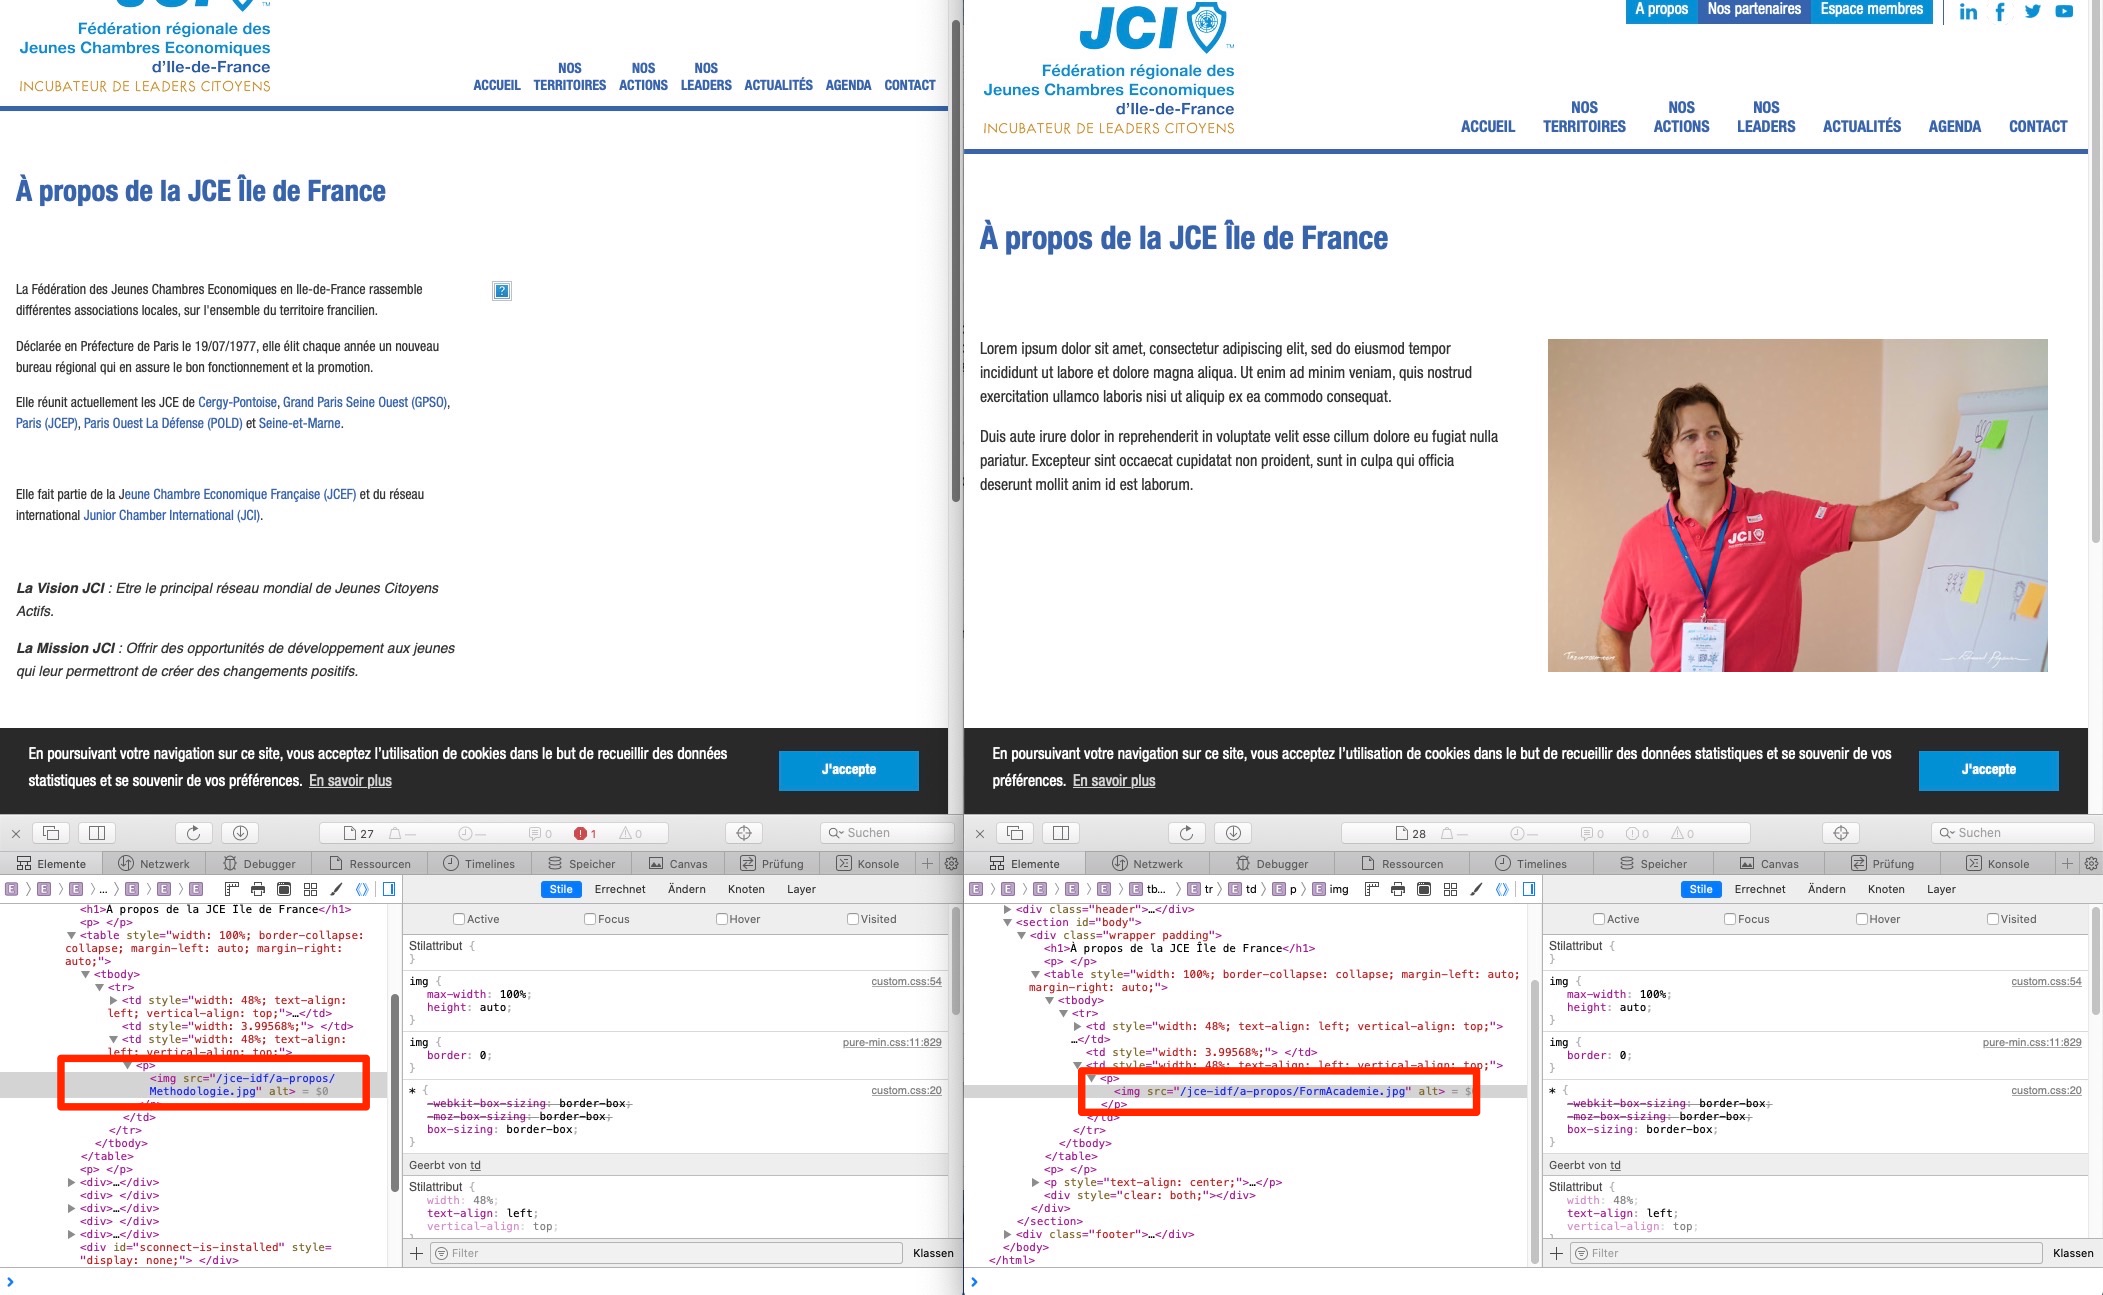Click reload icon in left inspector toolbar

[x=193, y=833]
